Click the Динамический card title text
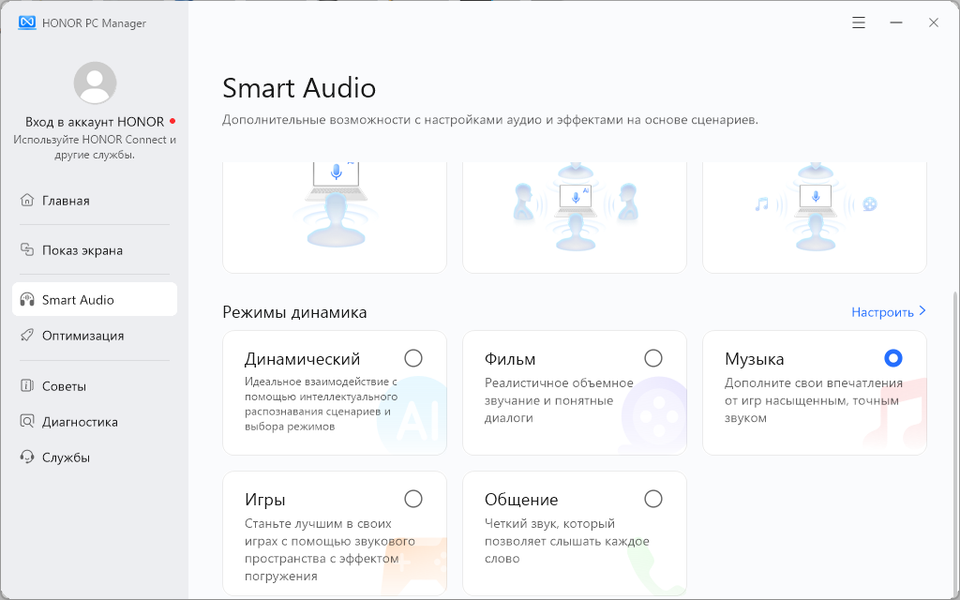960x600 pixels. click(x=302, y=359)
